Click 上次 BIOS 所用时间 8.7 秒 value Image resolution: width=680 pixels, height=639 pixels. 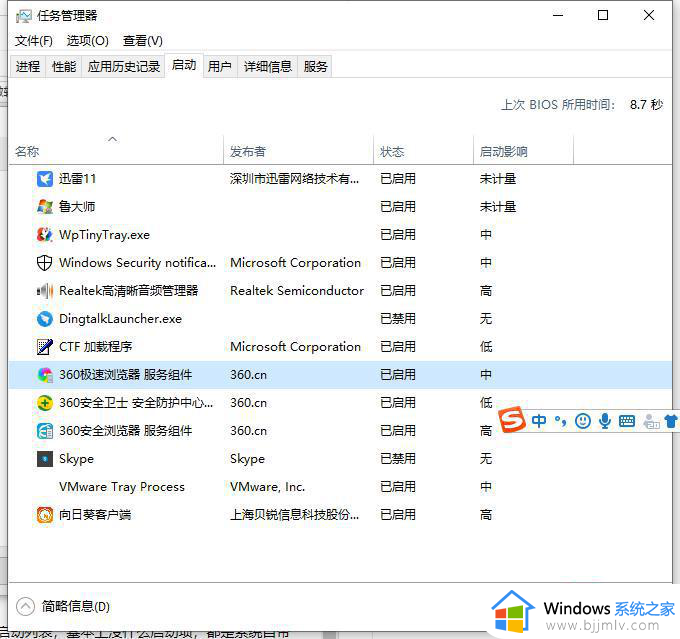pos(647,105)
